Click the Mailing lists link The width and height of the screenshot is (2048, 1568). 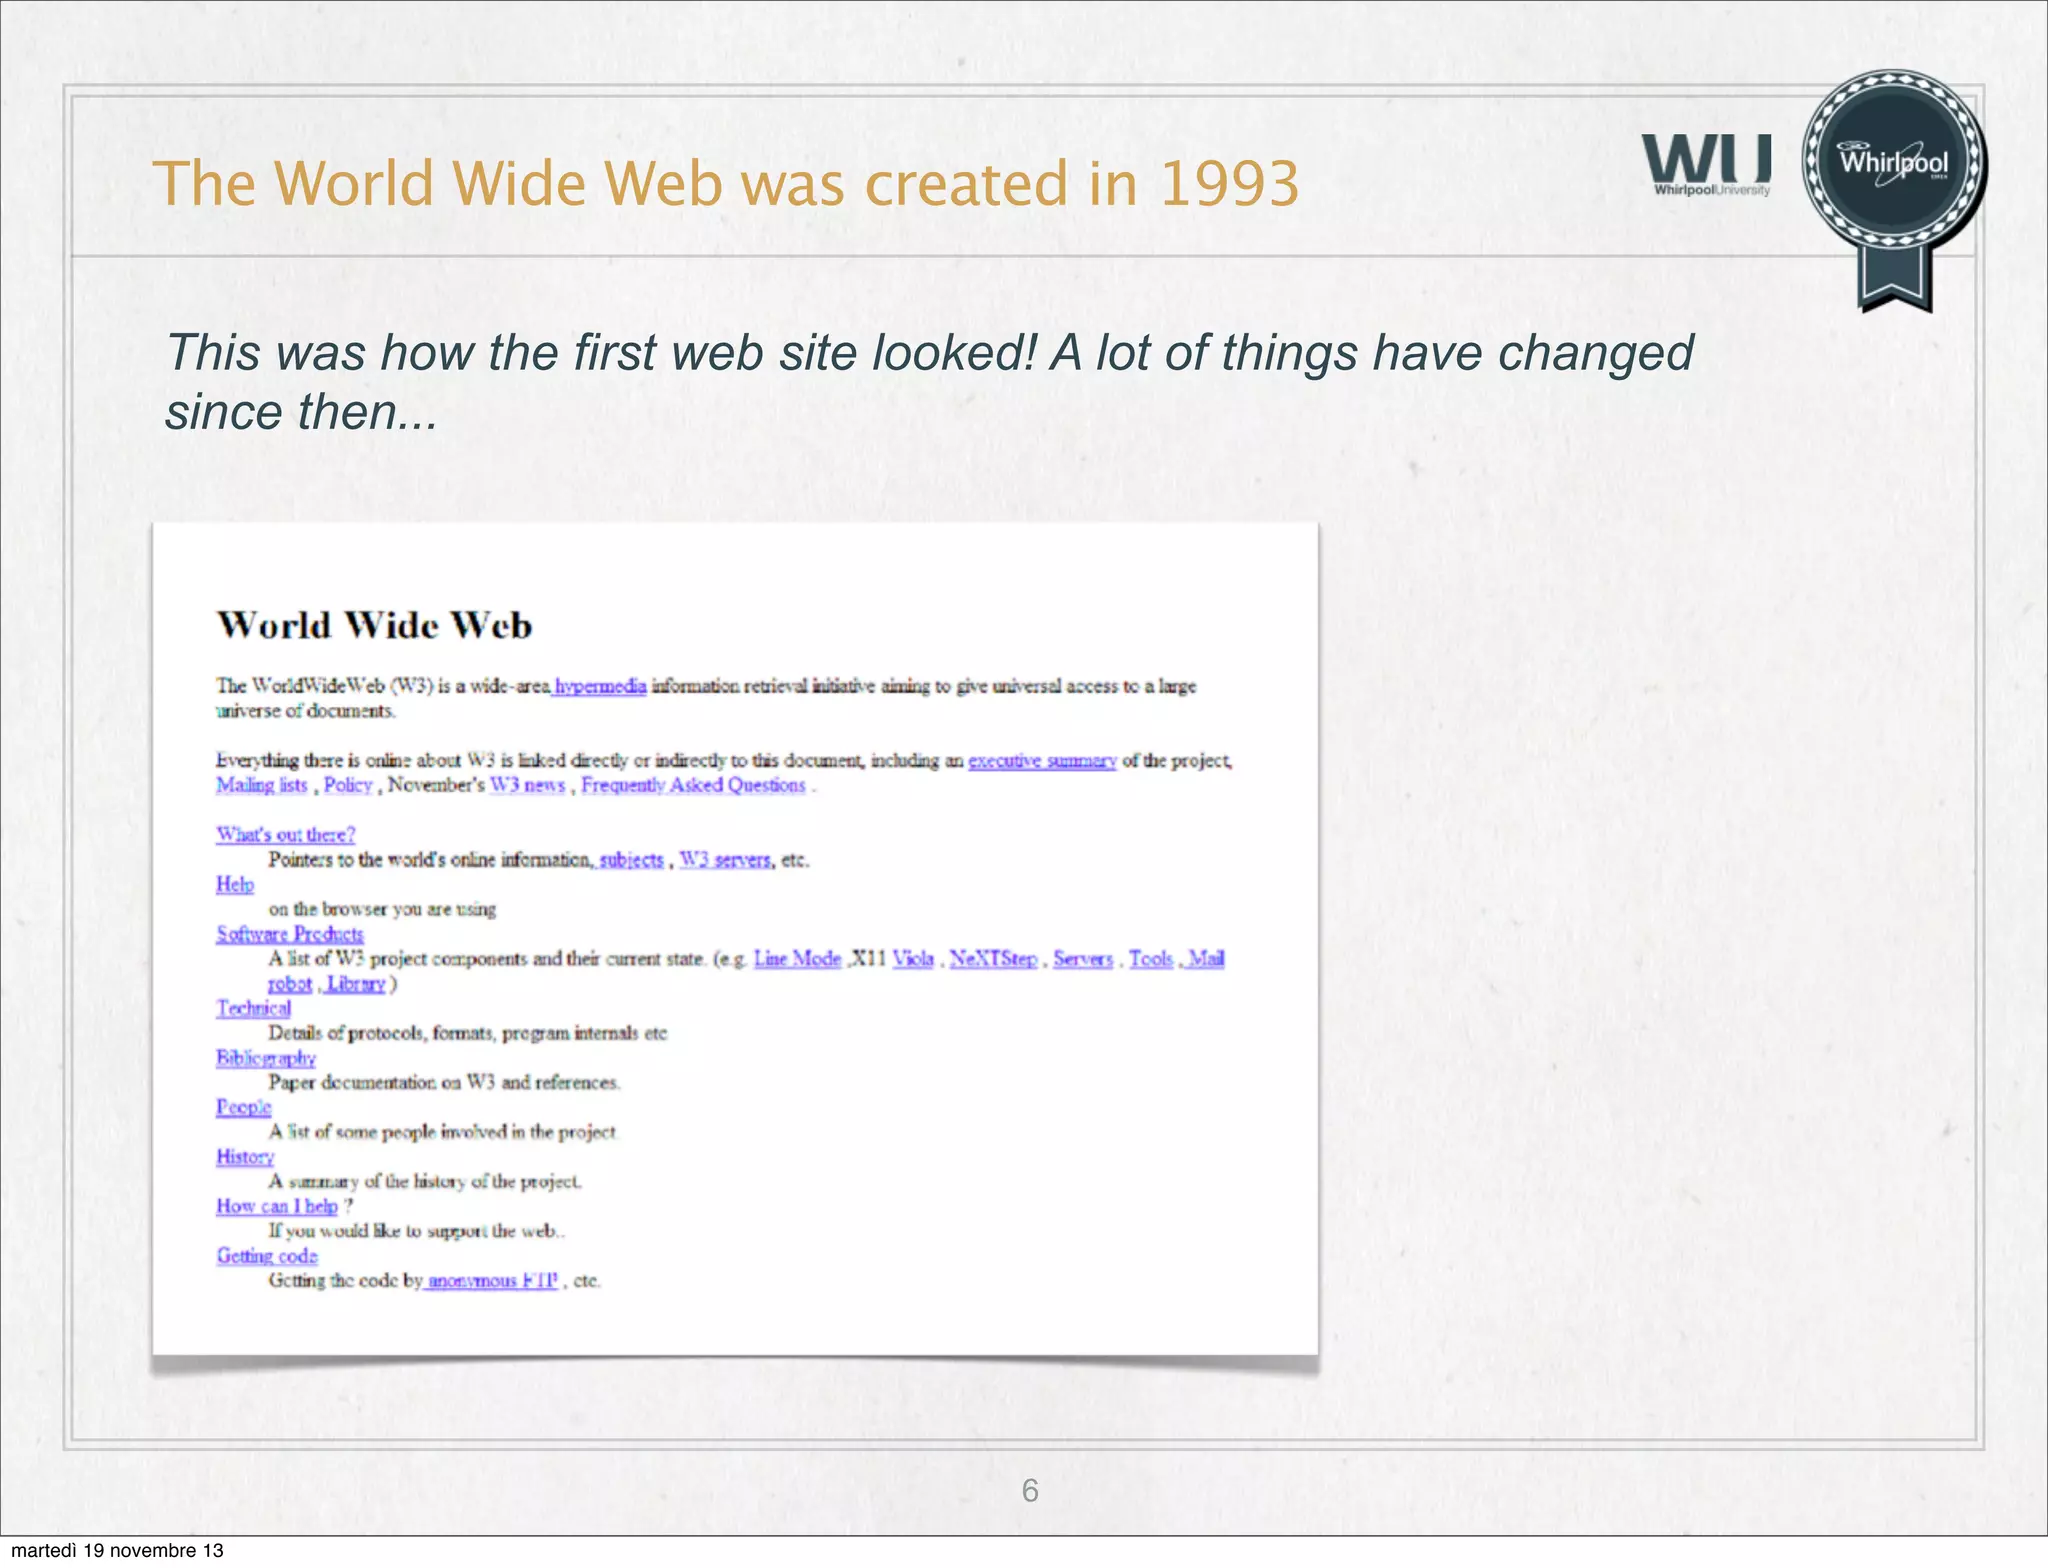pos(262,785)
